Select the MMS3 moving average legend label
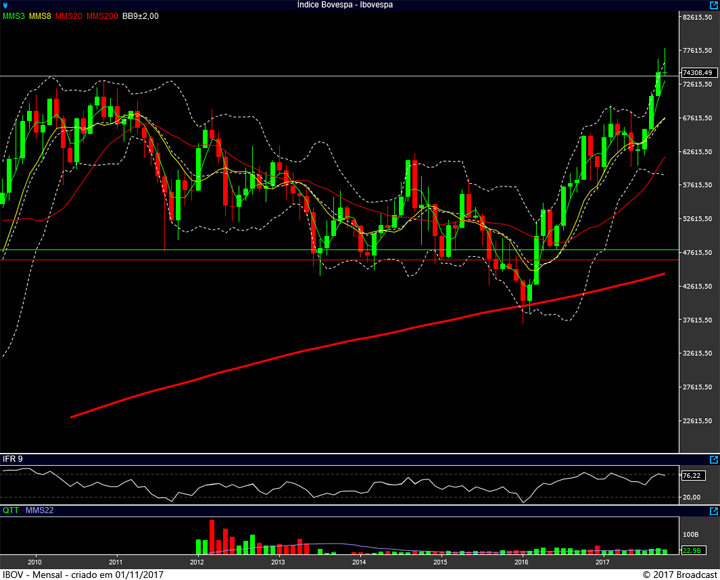The width and height of the screenshot is (720, 580). 14,16
